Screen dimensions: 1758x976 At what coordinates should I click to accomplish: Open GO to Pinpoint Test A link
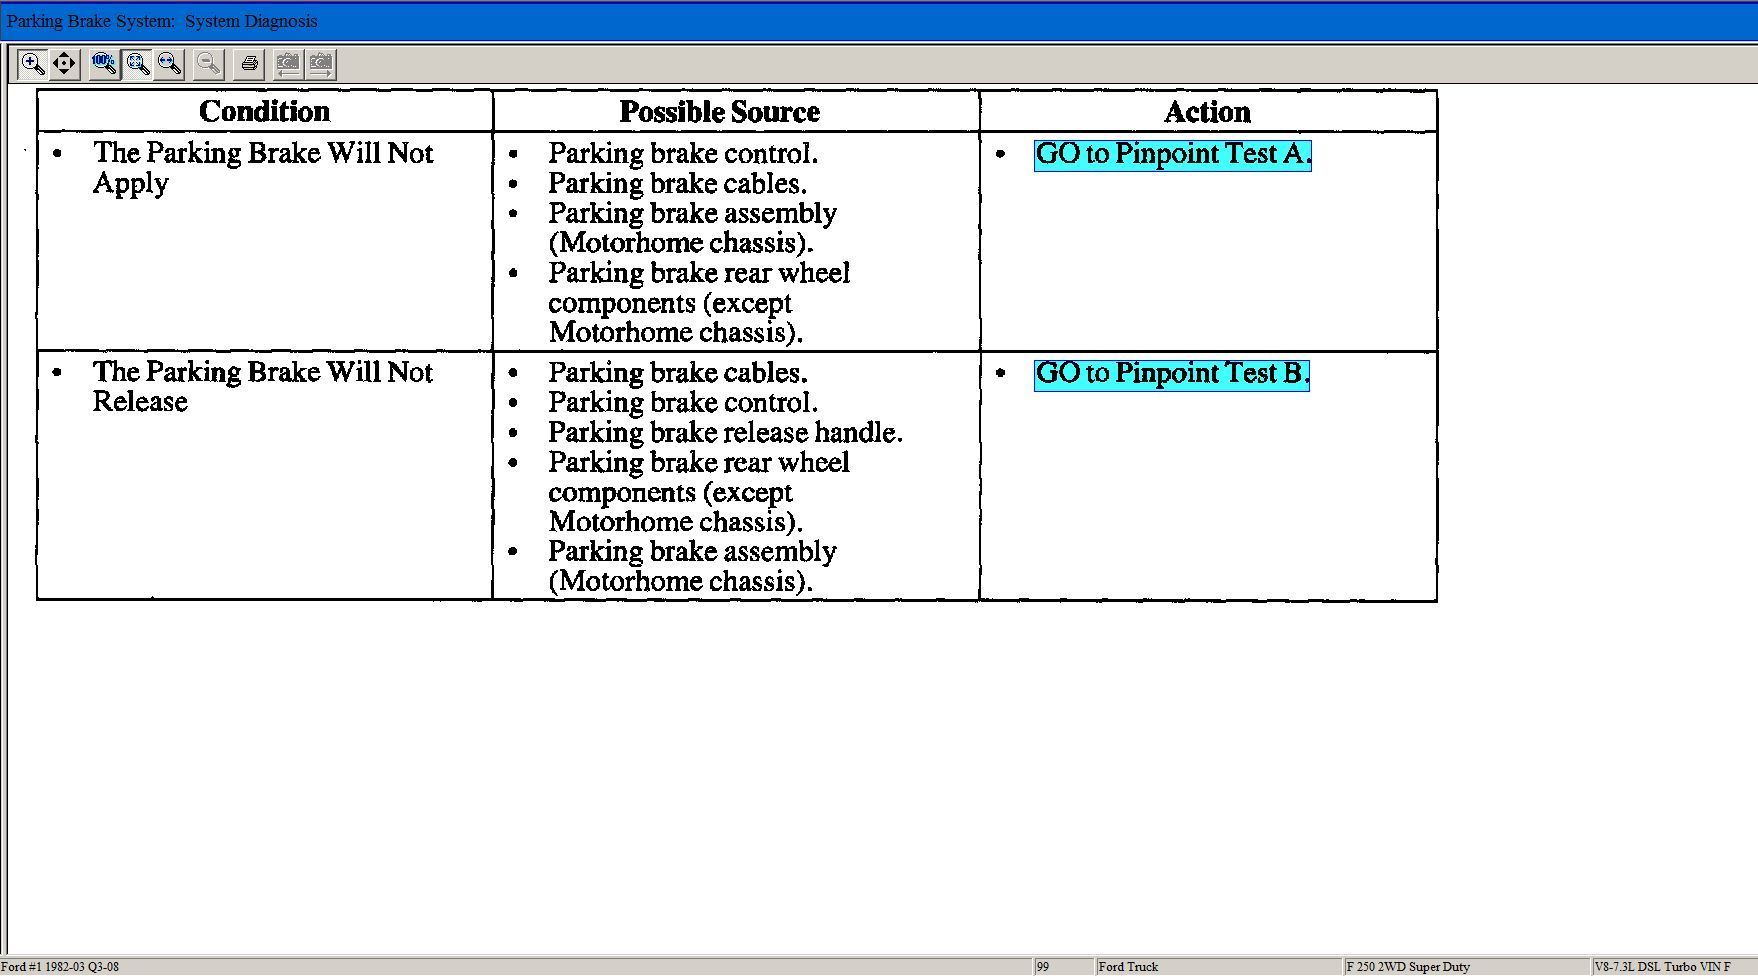point(1172,154)
